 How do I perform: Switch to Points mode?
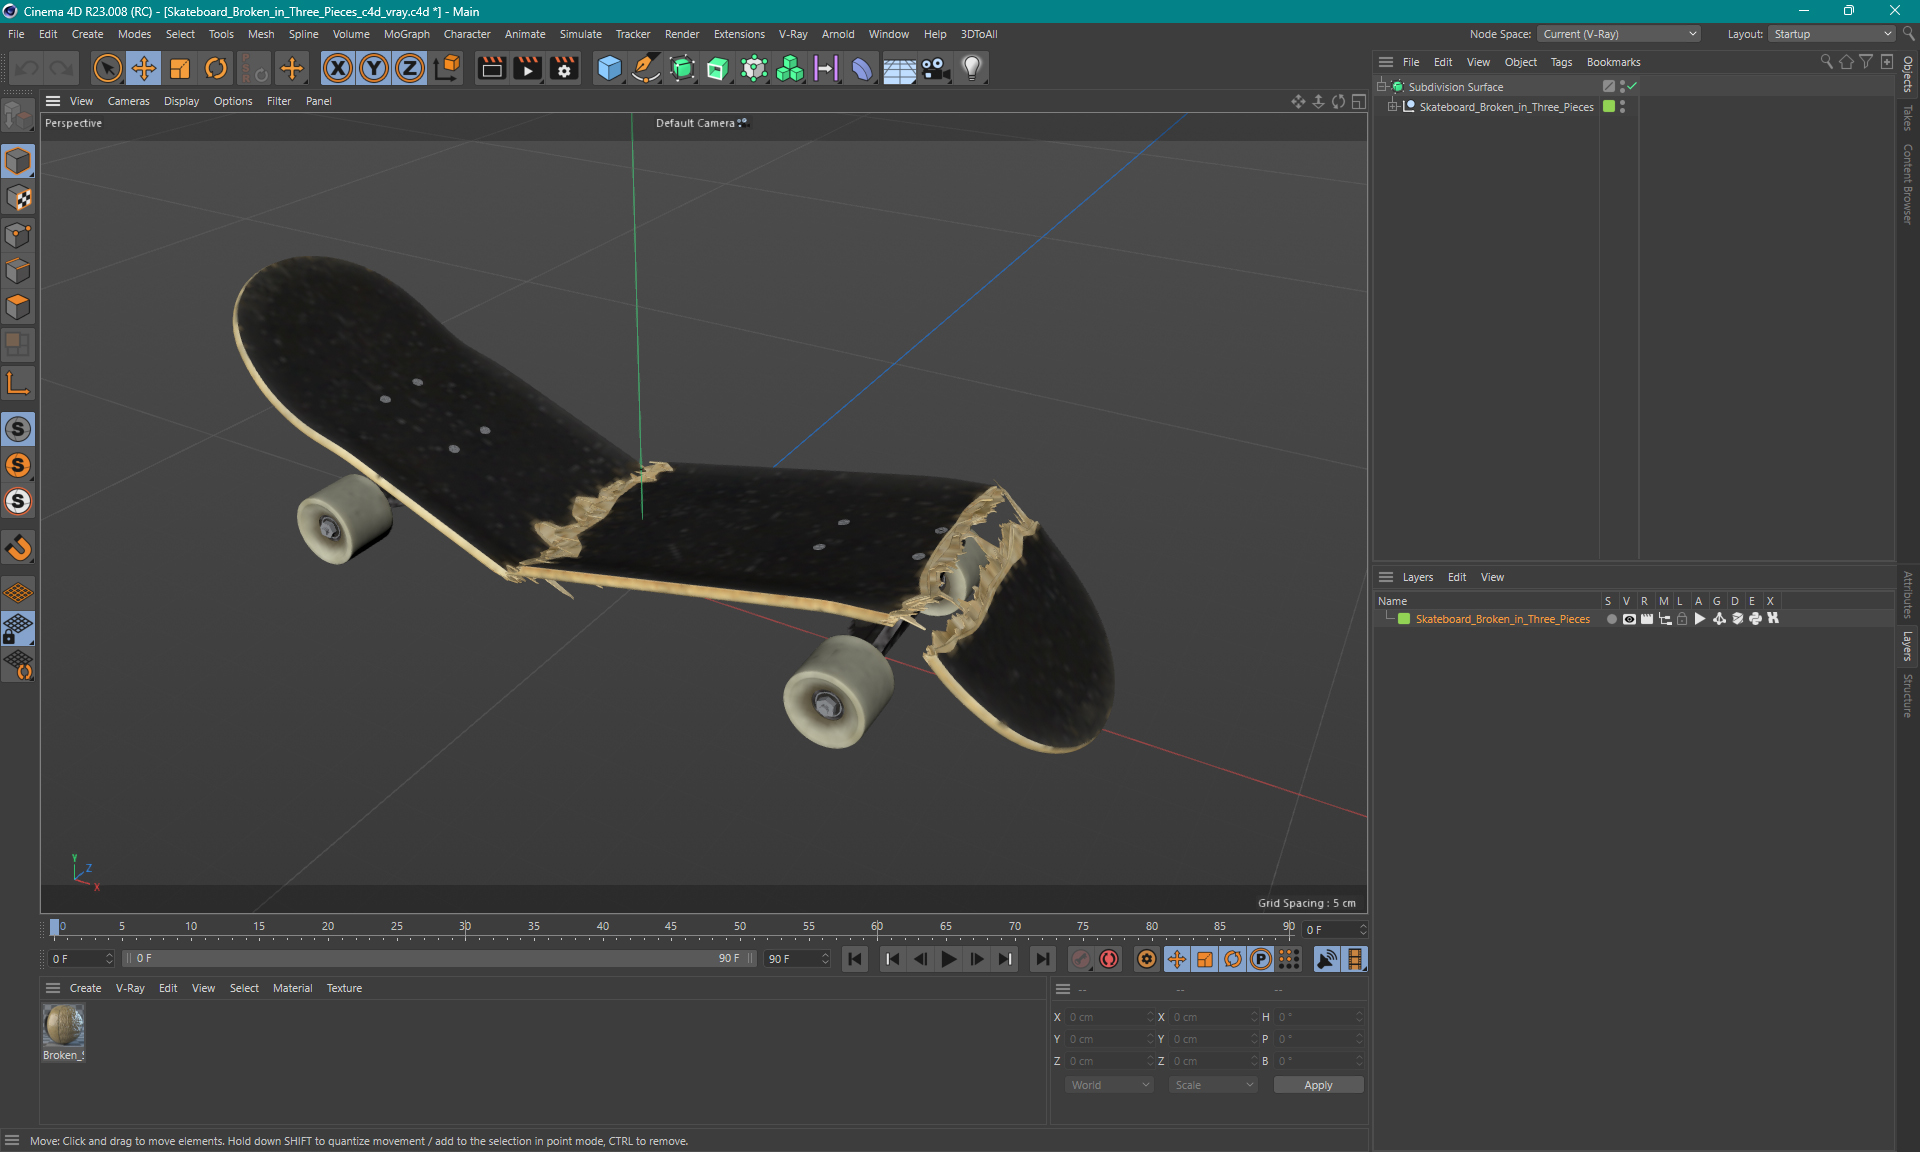18,235
